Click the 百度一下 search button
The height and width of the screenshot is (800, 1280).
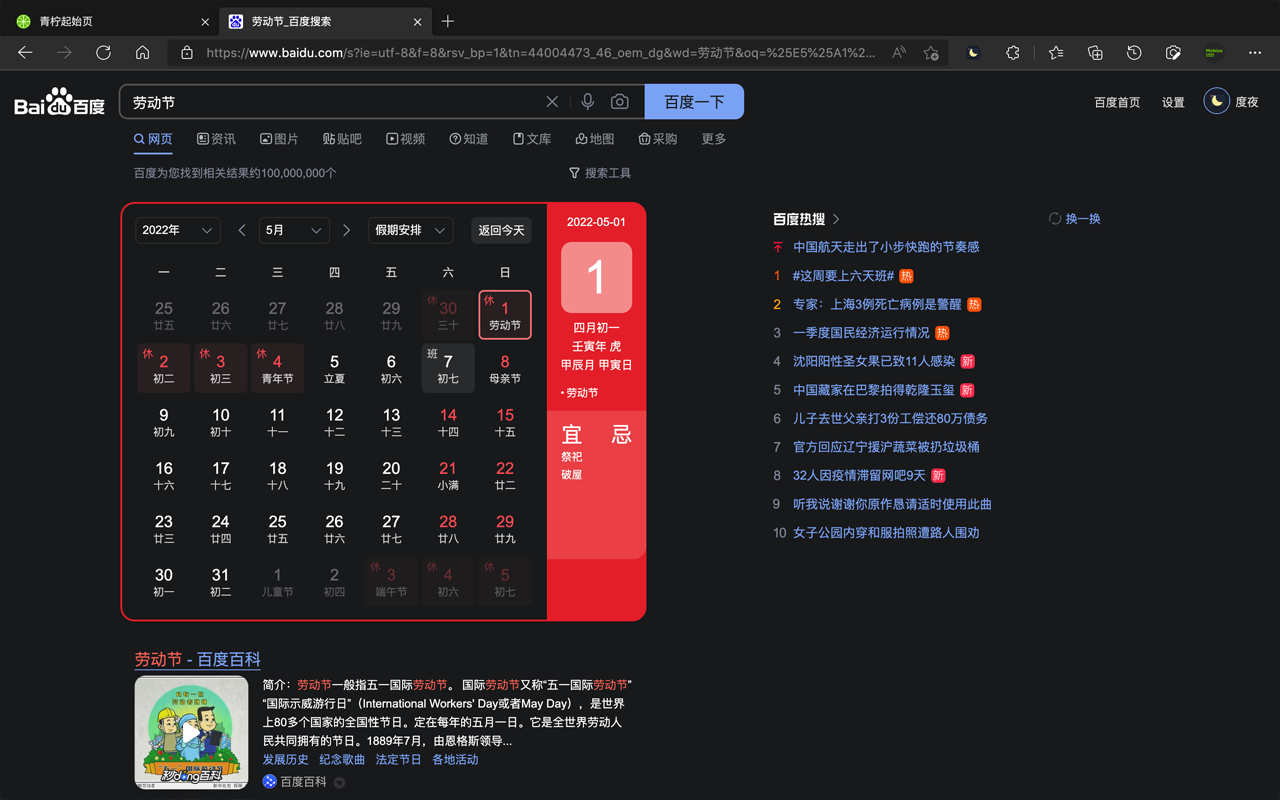click(694, 102)
